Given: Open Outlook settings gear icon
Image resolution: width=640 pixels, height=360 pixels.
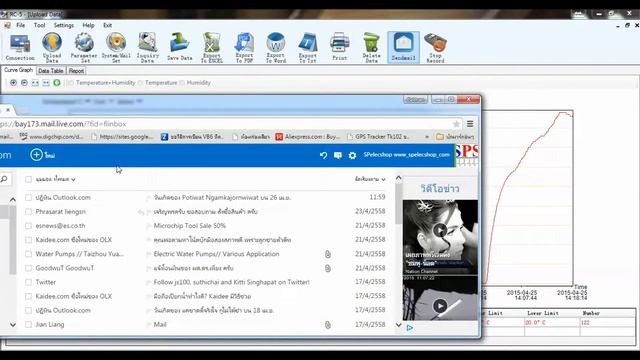Looking at the screenshot, I should (352, 155).
